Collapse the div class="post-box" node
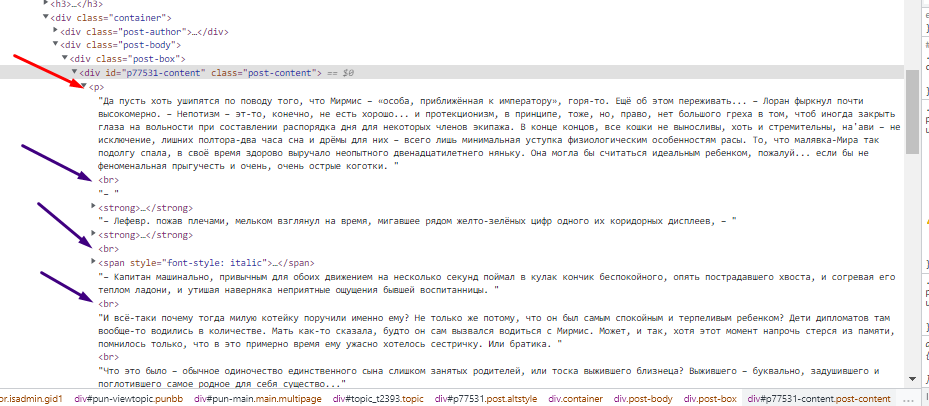The width and height of the screenshot is (929, 406). [x=65, y=59]
